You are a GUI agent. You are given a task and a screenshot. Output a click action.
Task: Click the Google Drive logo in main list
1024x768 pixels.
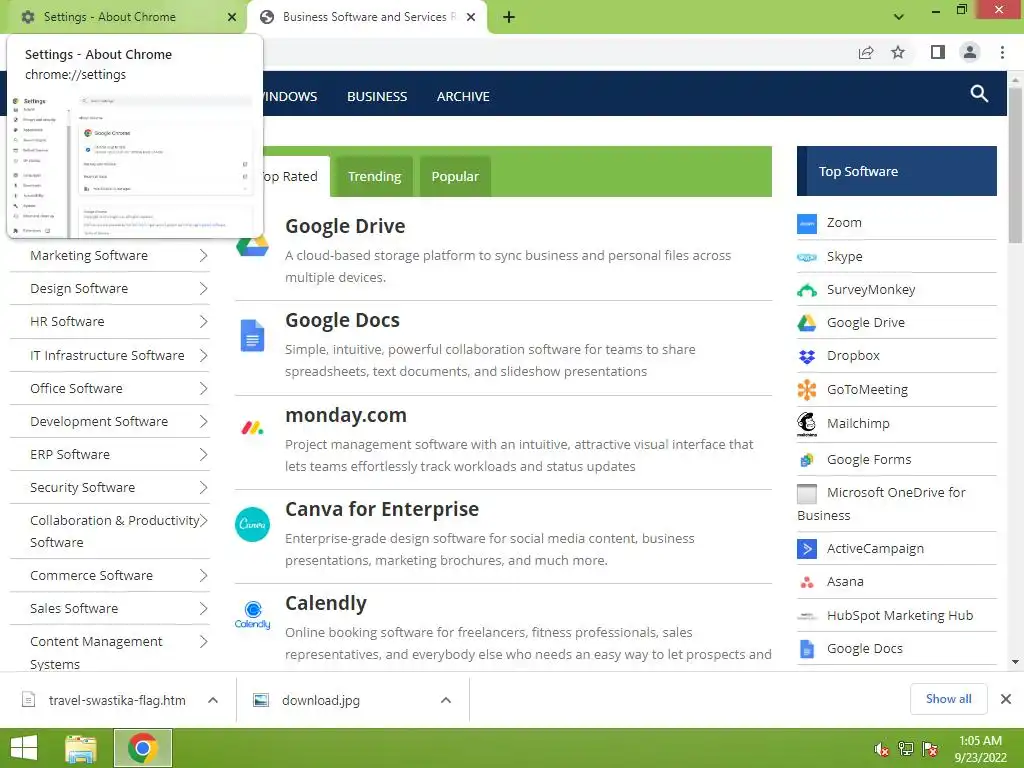click(x=253, y=245)
